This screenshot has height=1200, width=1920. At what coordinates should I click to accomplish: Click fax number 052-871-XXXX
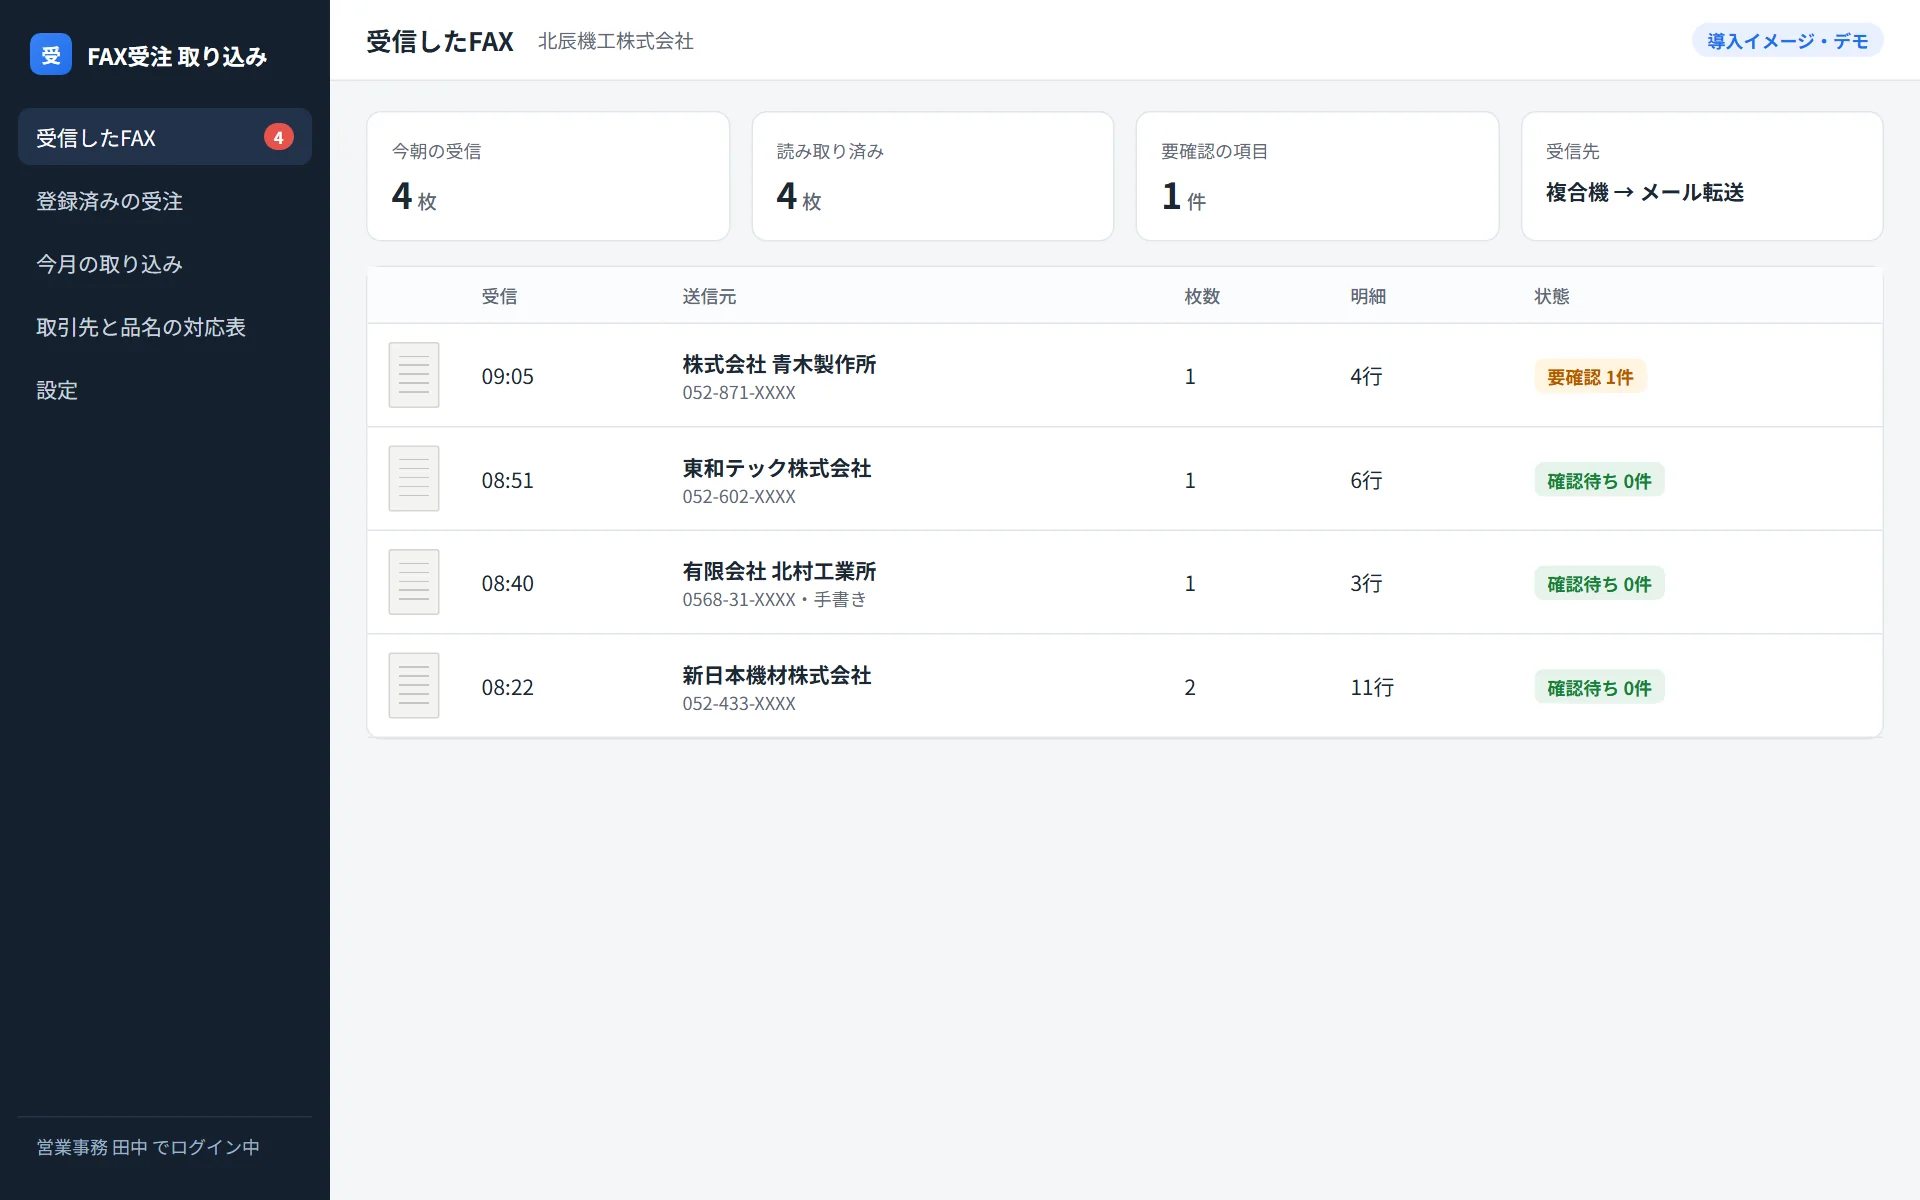click(739, 393)
